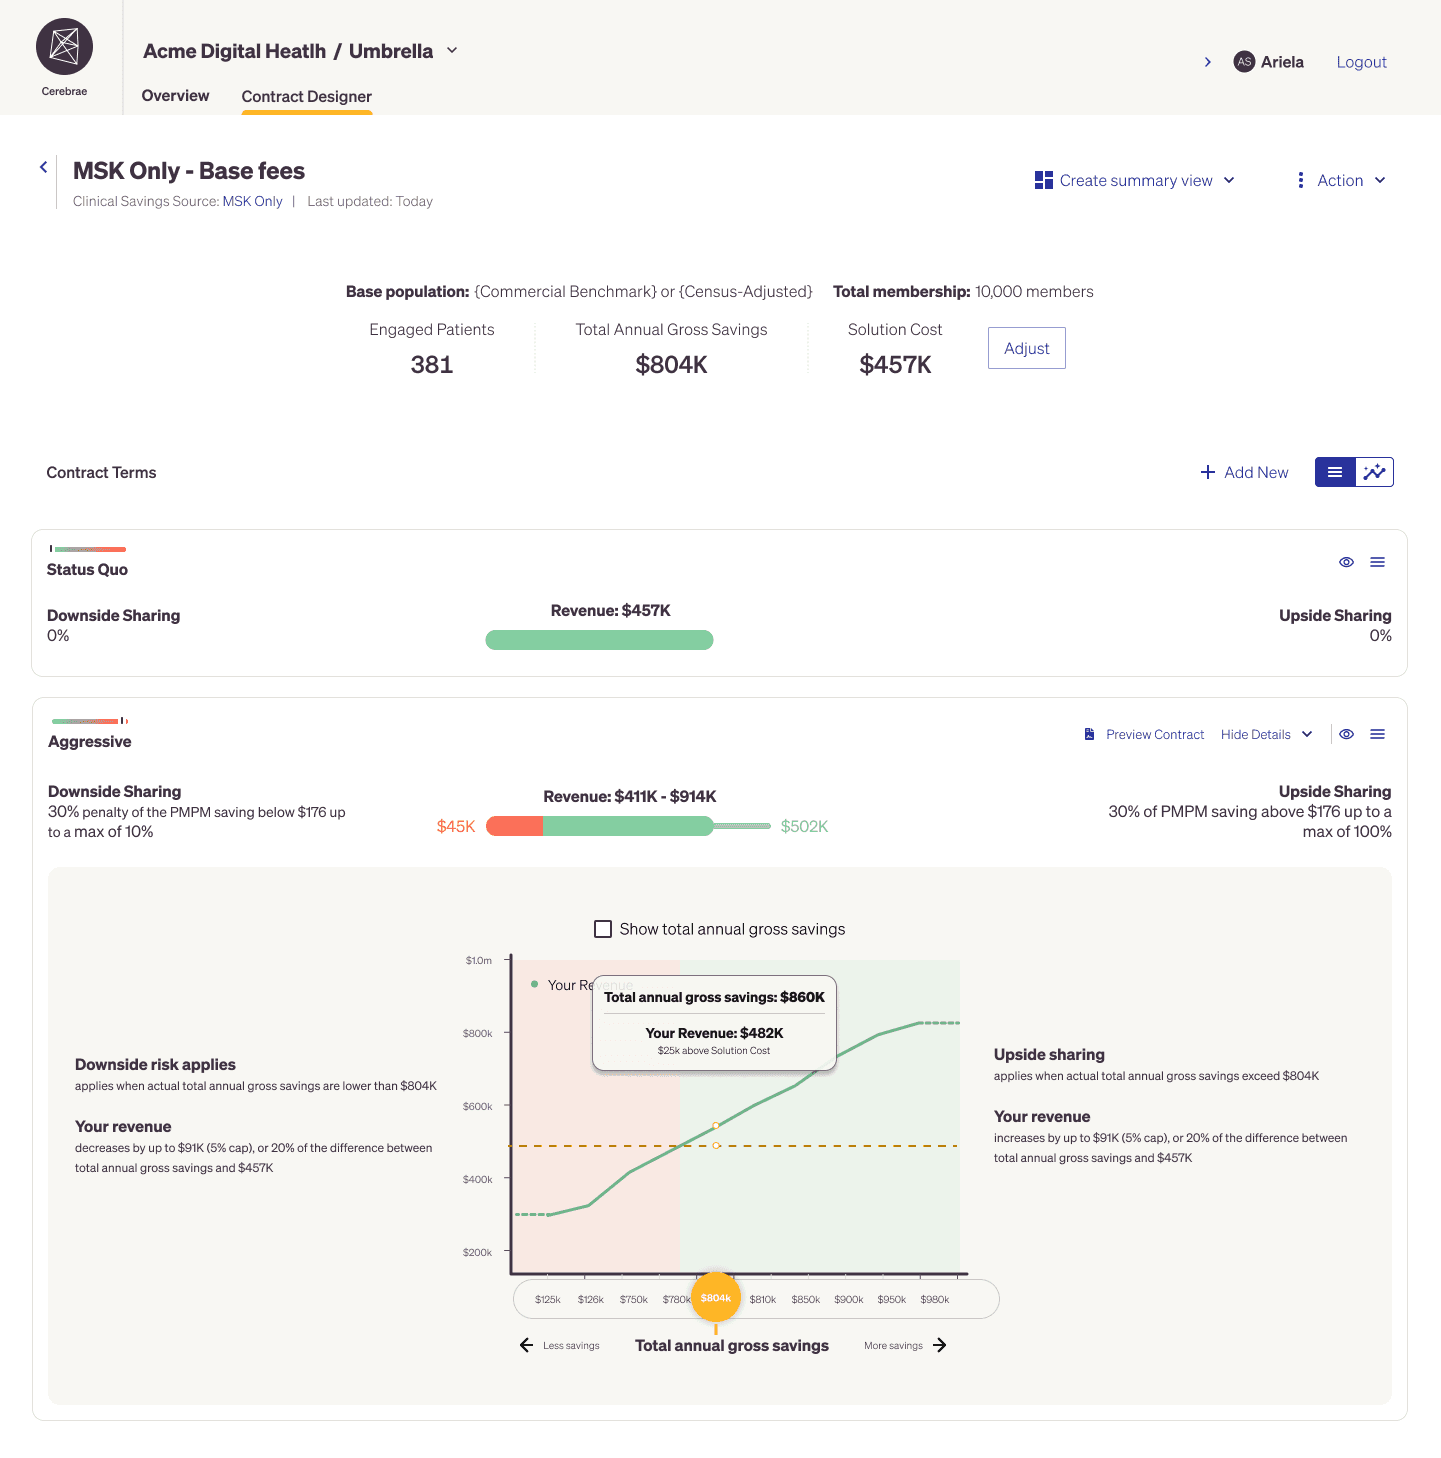The height and width of the screenshot is (1458, 1441).
Task: Select the Contract Designer tab
Action: pos(307,97)
